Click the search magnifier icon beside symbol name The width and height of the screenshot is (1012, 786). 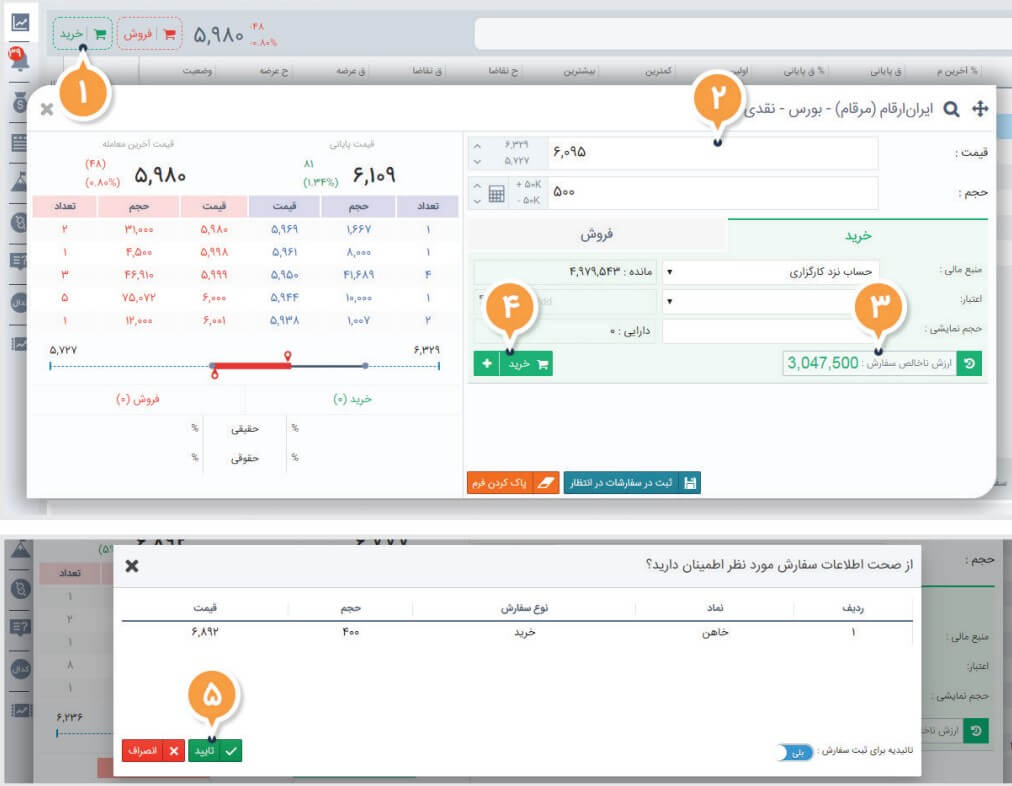tap(951, 109)
